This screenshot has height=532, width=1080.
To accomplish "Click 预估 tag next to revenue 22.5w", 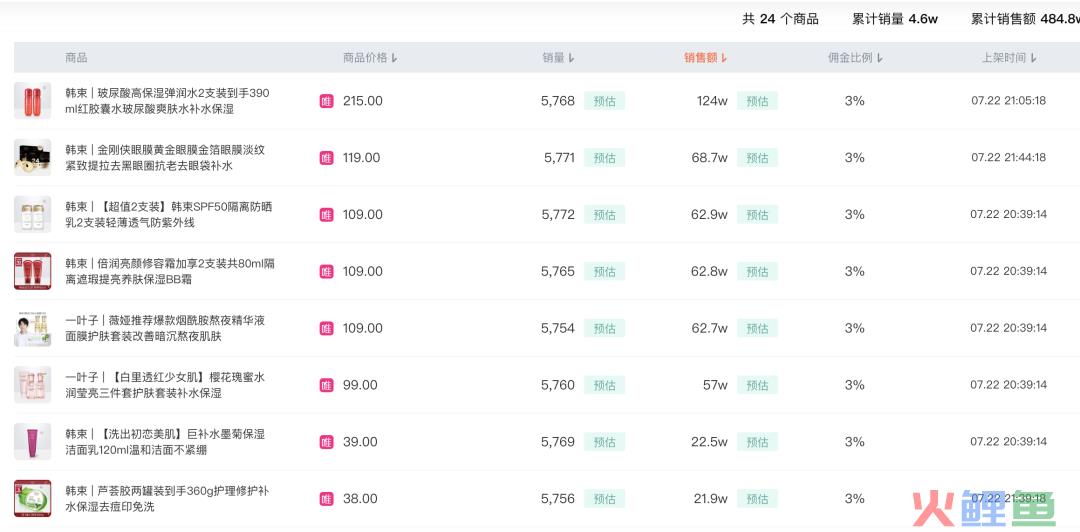I will [x=757, y=442].
